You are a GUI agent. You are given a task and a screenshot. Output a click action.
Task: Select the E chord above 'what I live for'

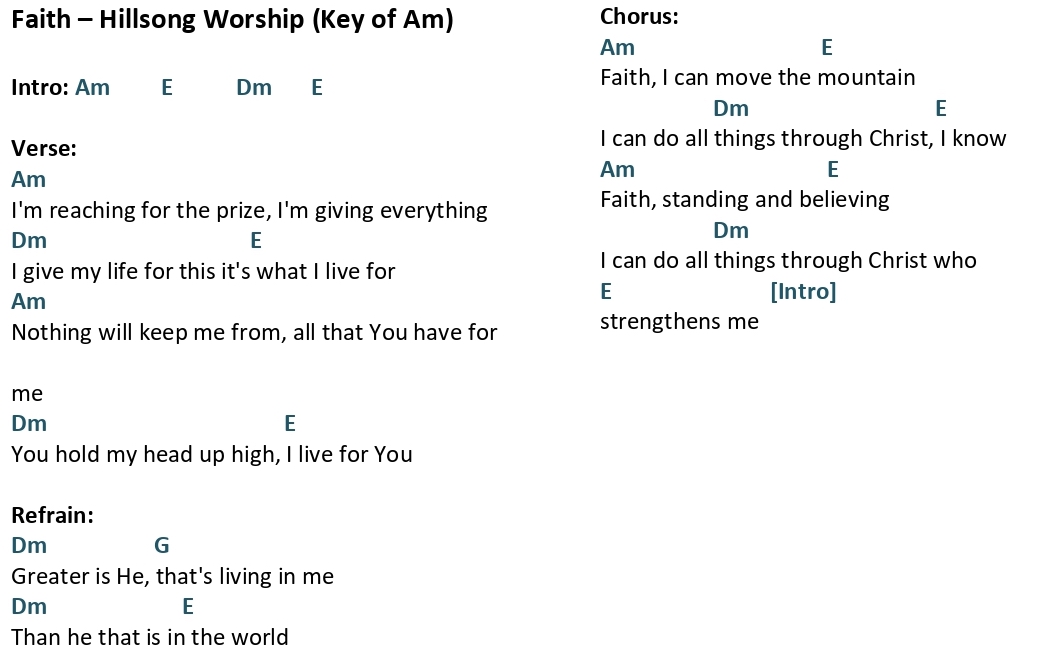click(x=256, y=240)
